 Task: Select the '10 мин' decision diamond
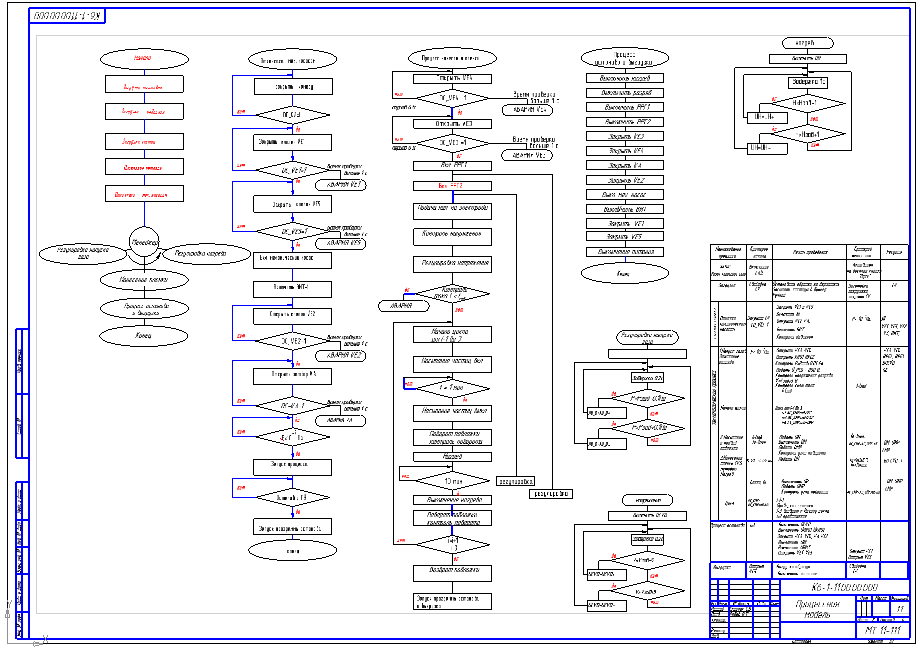coord(452,481)
